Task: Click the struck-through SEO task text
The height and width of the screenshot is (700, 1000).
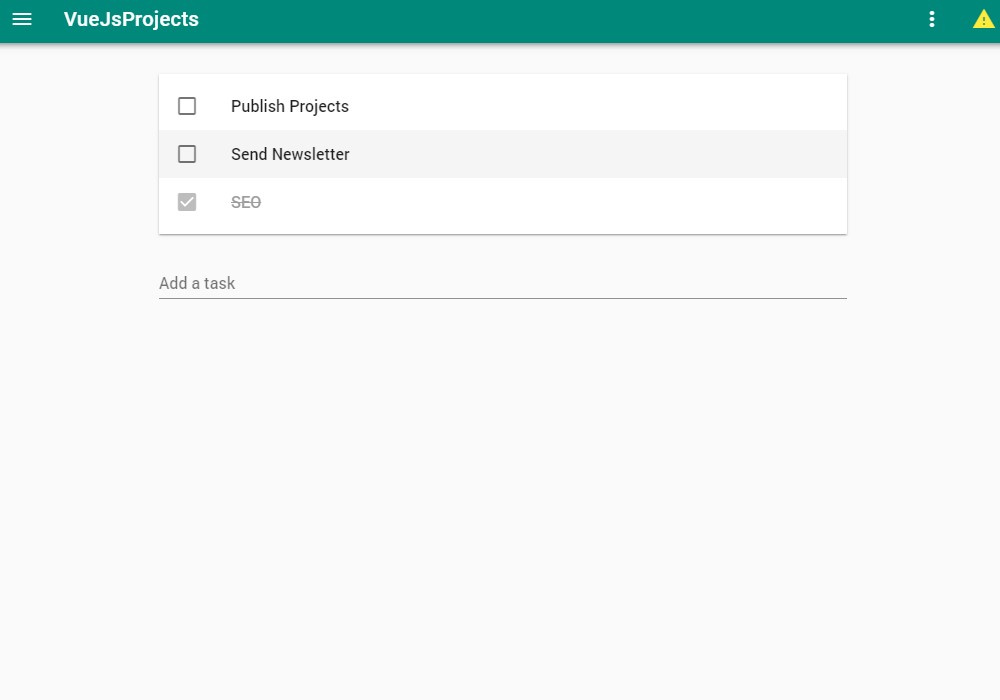Action: (x=246, y=202)
